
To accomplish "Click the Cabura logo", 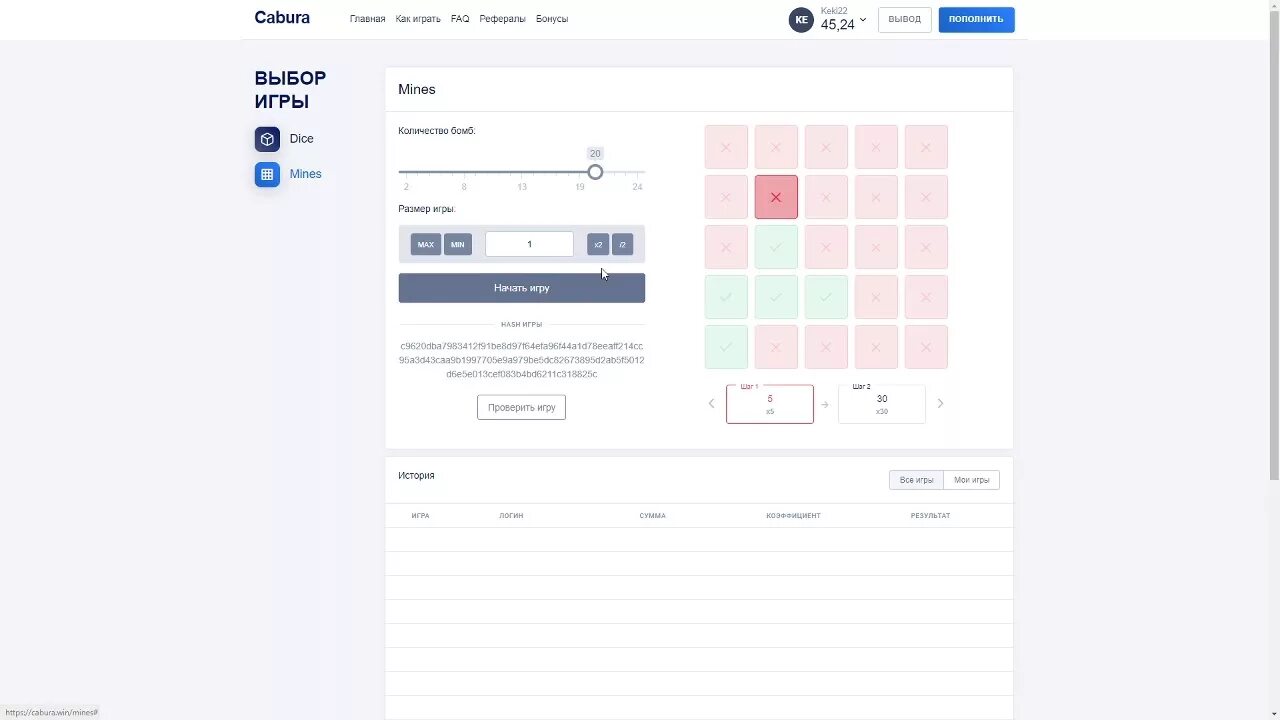I will (282, 18).
